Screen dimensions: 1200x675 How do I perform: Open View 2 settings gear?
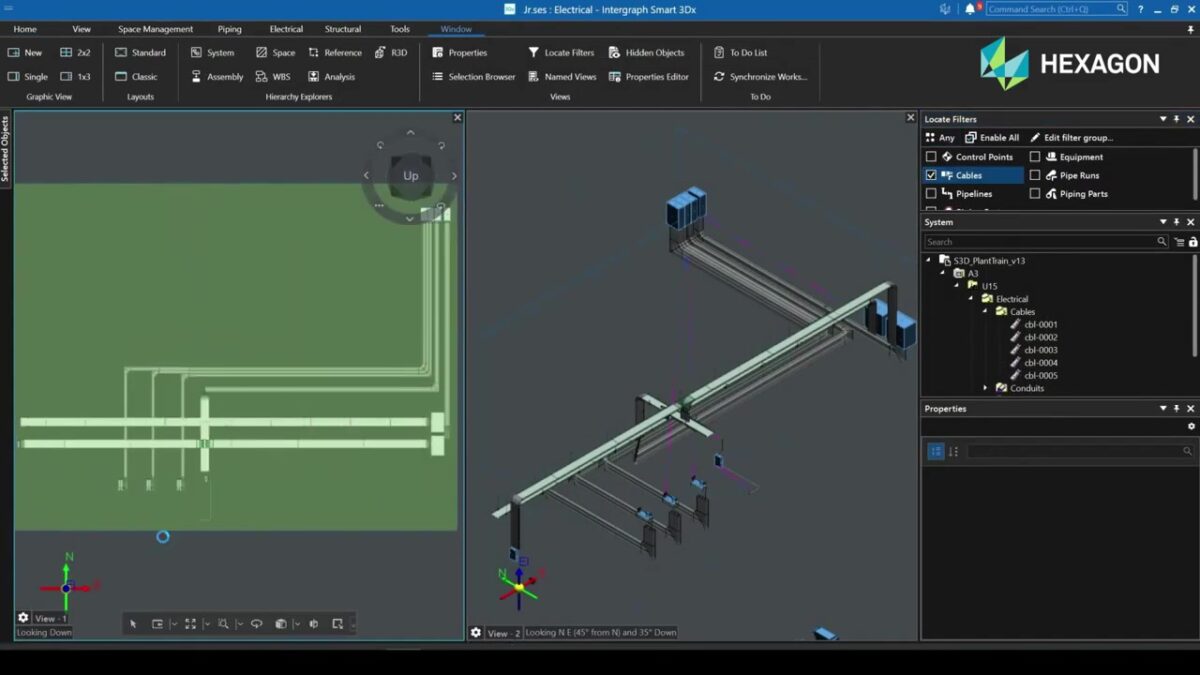pos(476,632)
